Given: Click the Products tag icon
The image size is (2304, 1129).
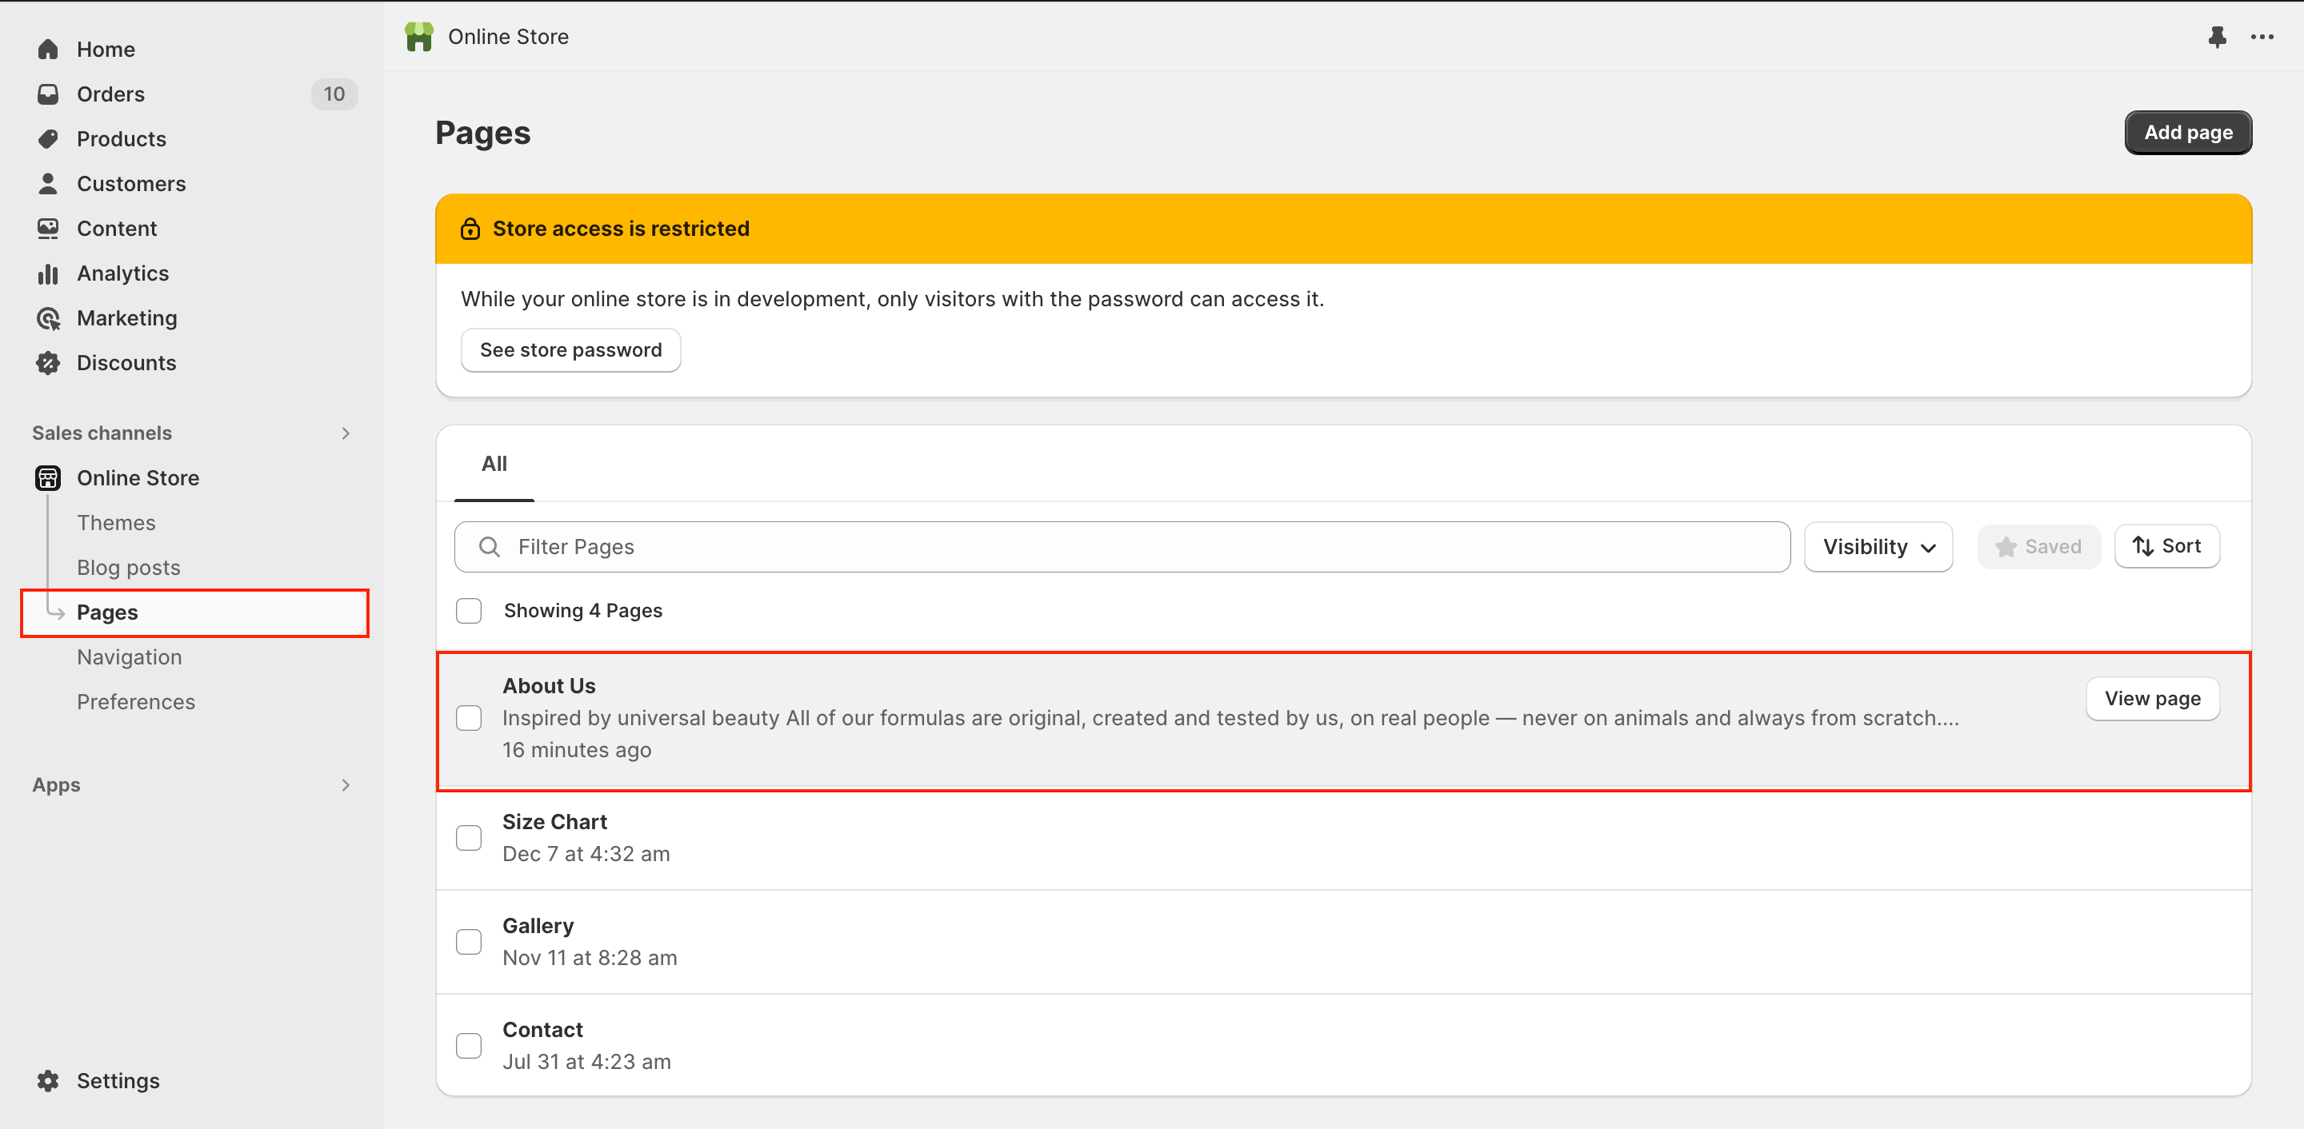Looking at the screenshot, I should coord(48,139).
